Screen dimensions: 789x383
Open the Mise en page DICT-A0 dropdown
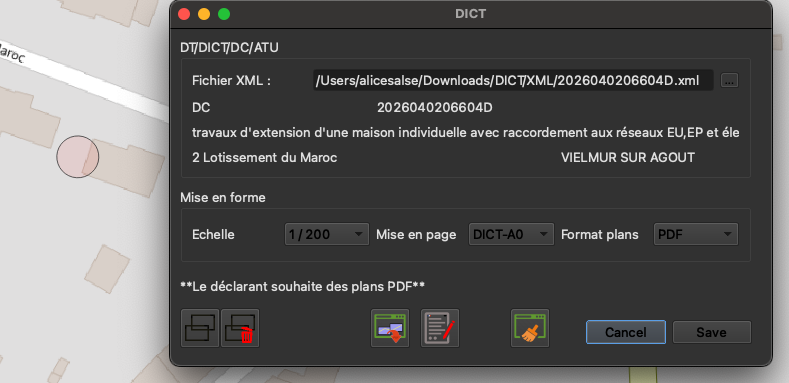(x=511, y=235)
